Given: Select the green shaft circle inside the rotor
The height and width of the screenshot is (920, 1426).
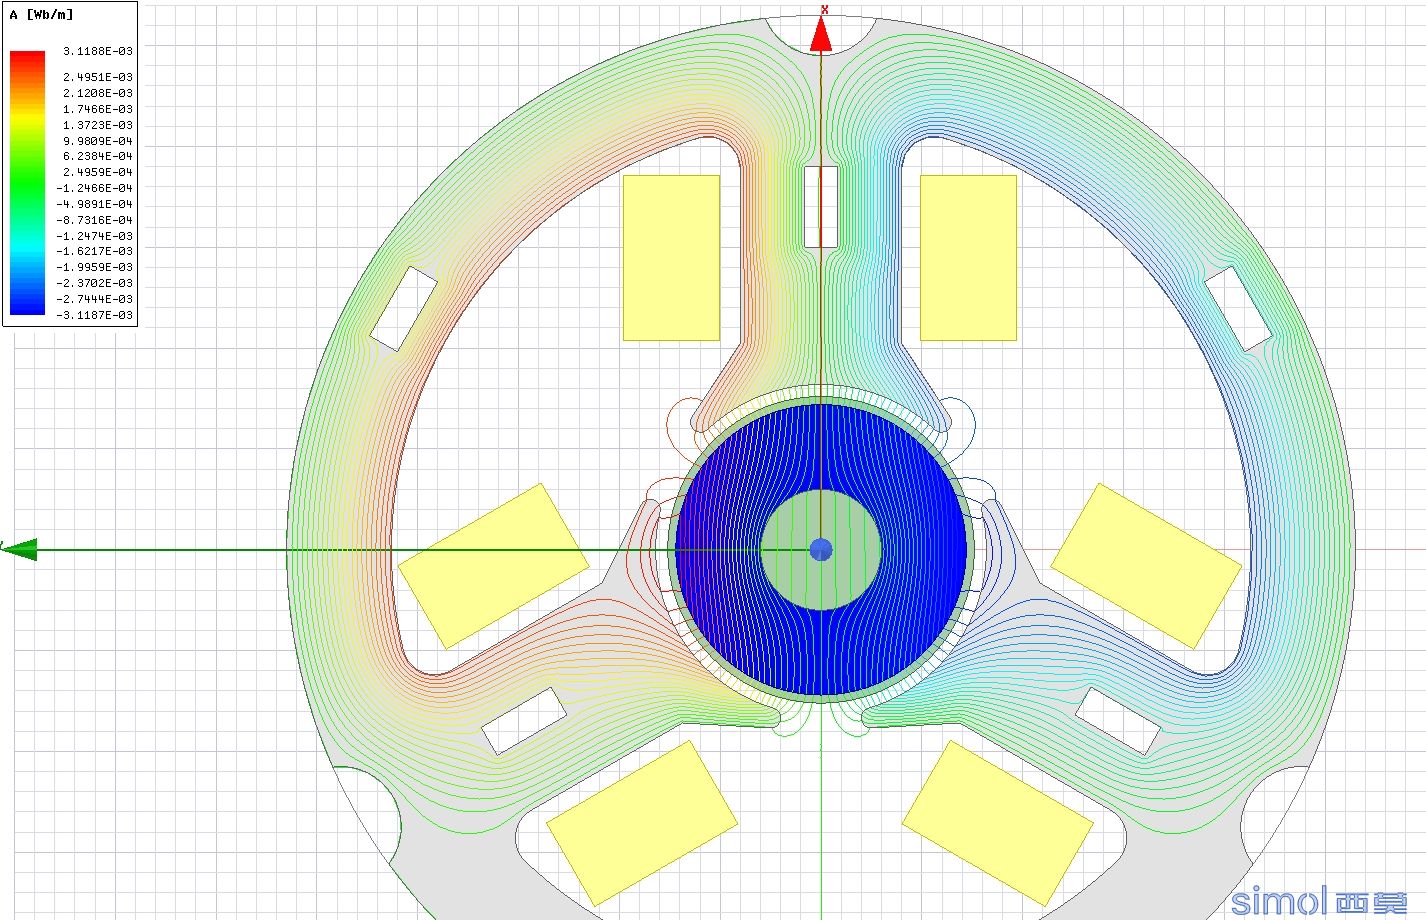Looking at the screenshot, I should 821,549.
